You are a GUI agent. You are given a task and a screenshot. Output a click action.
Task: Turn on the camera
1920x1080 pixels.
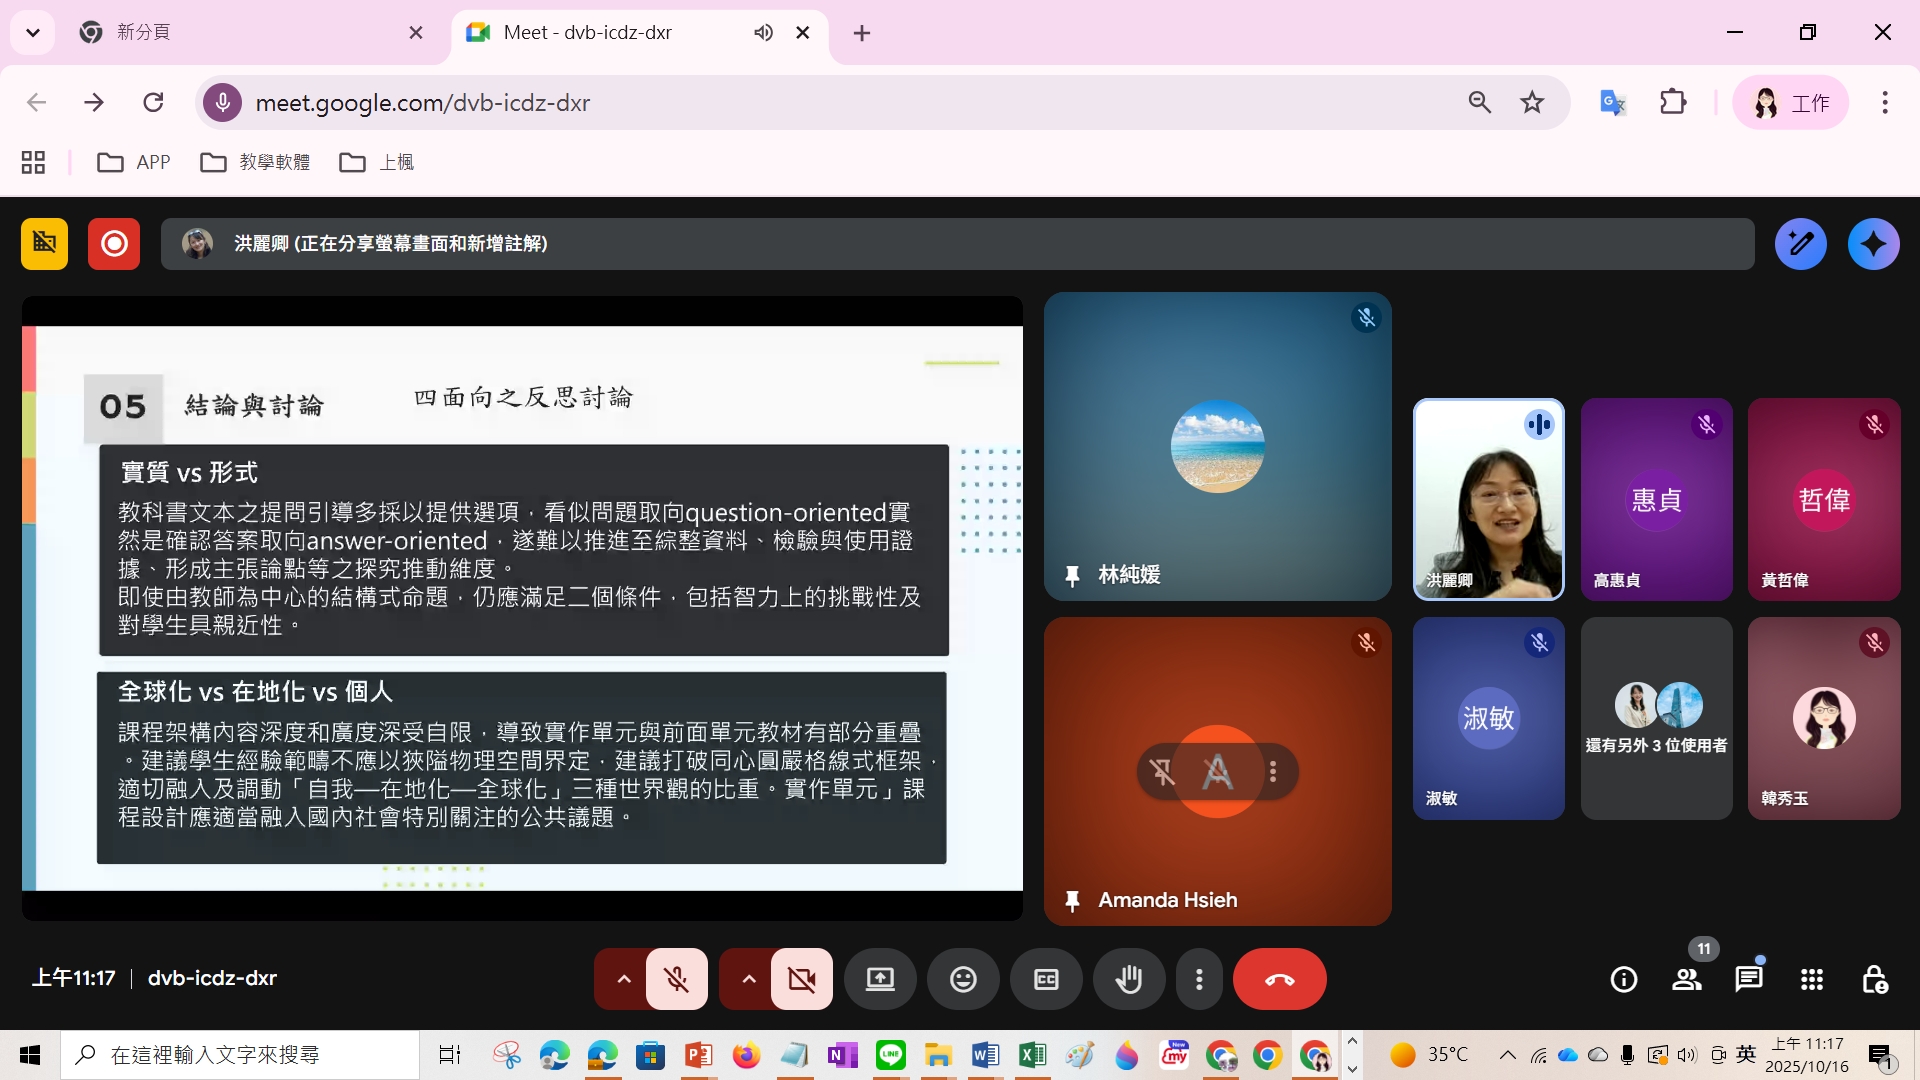point(801,979)
